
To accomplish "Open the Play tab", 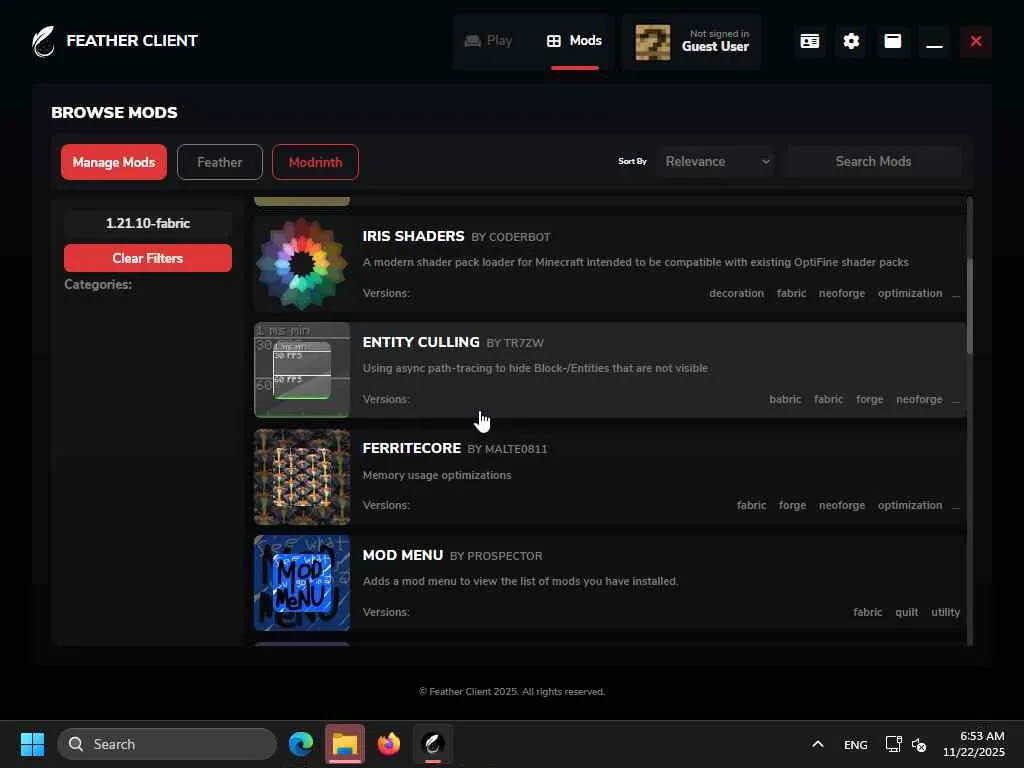I will point(488,41).
